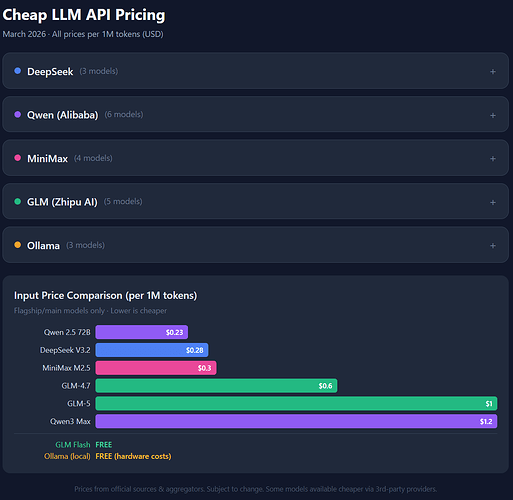
Task: Open the Ollama provider heading
Action: (43, 246)
